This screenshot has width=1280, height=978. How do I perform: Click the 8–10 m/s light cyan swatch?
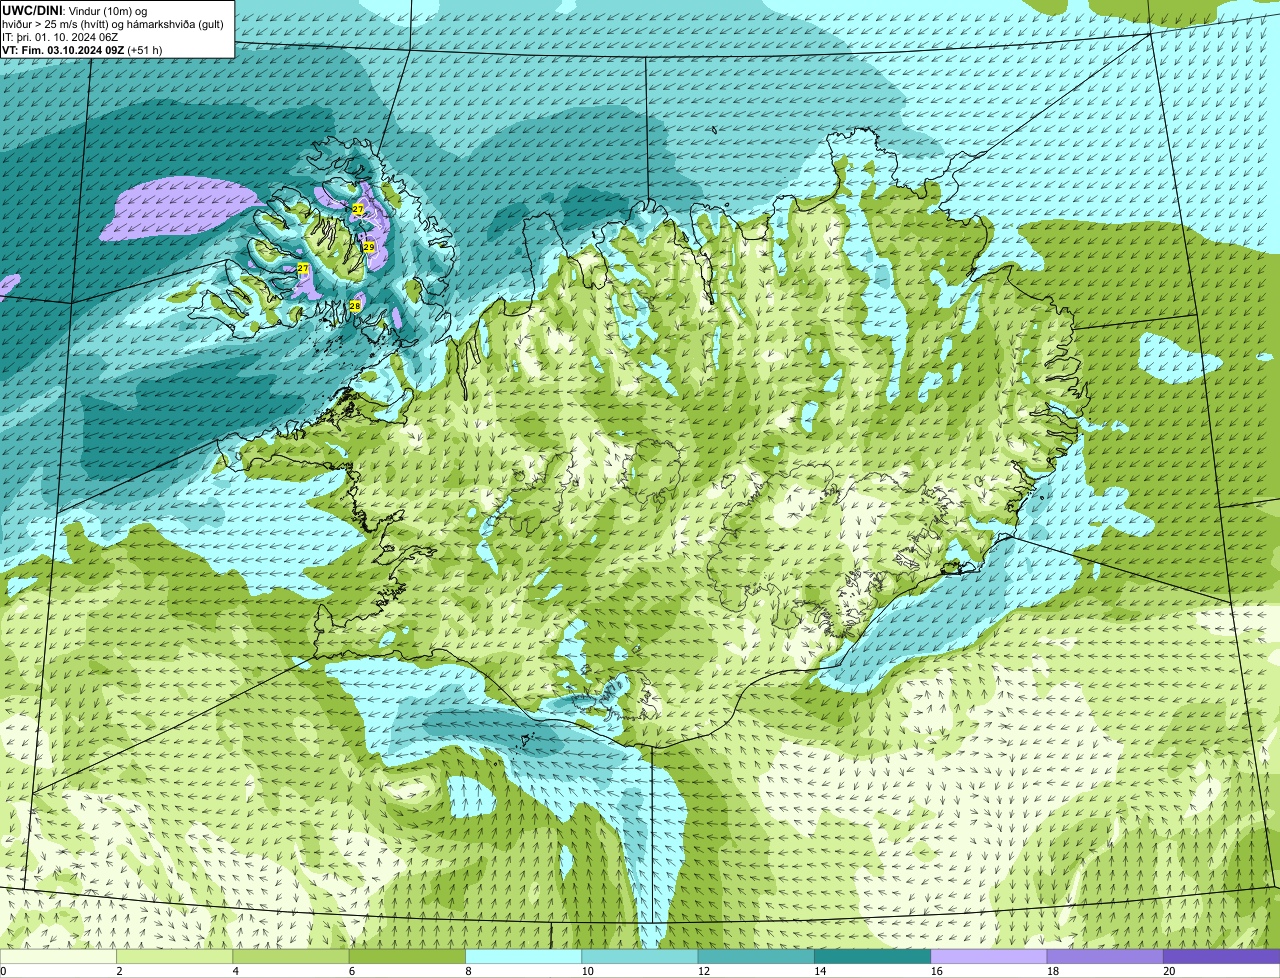524,956
